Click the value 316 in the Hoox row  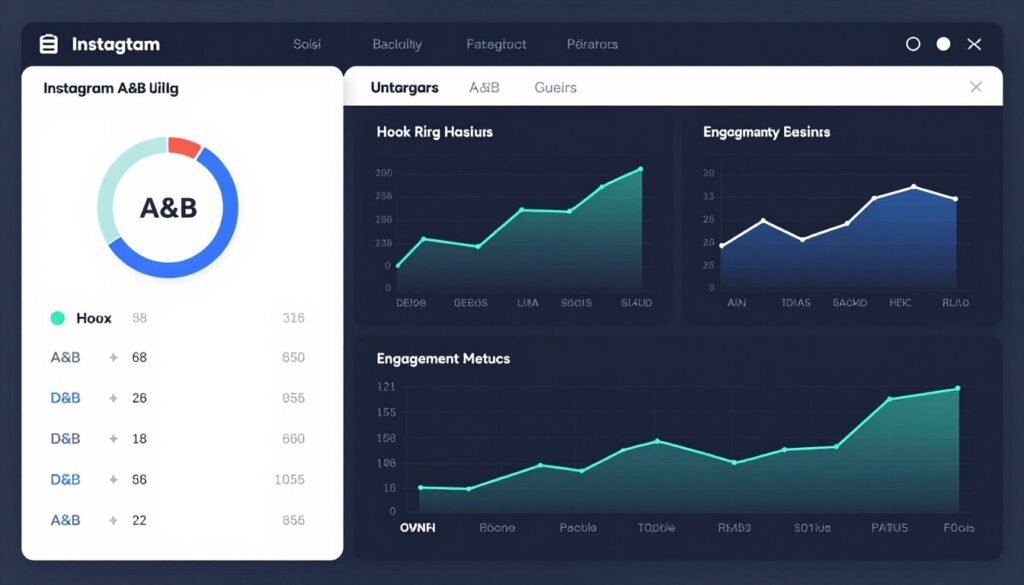[293, 318]
